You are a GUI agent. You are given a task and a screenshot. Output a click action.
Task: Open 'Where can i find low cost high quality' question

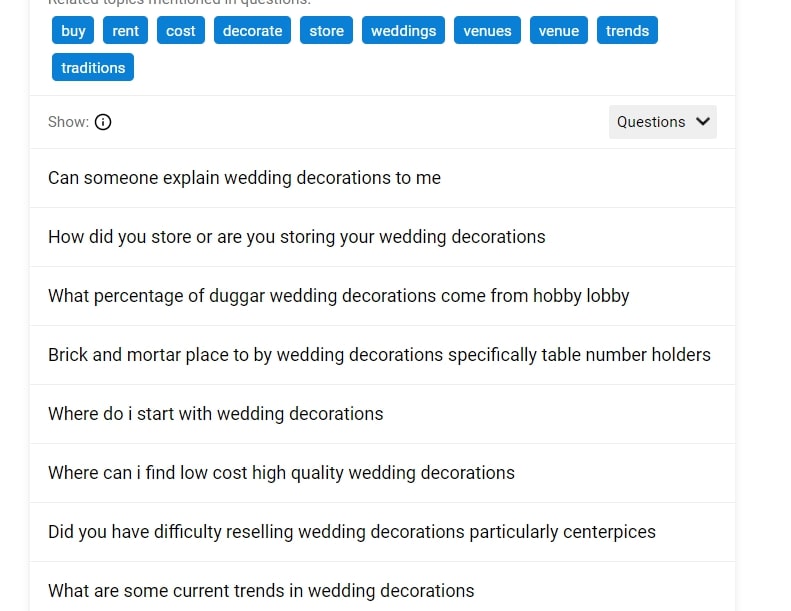(x=382, y=473)
